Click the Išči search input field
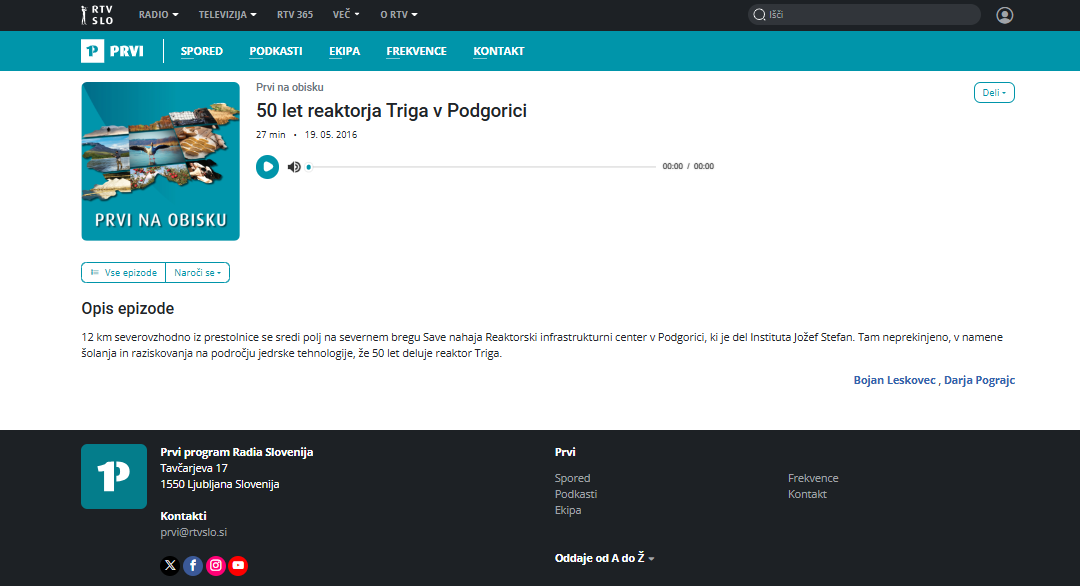This screenshot has height=586, width=1080. 864,14
